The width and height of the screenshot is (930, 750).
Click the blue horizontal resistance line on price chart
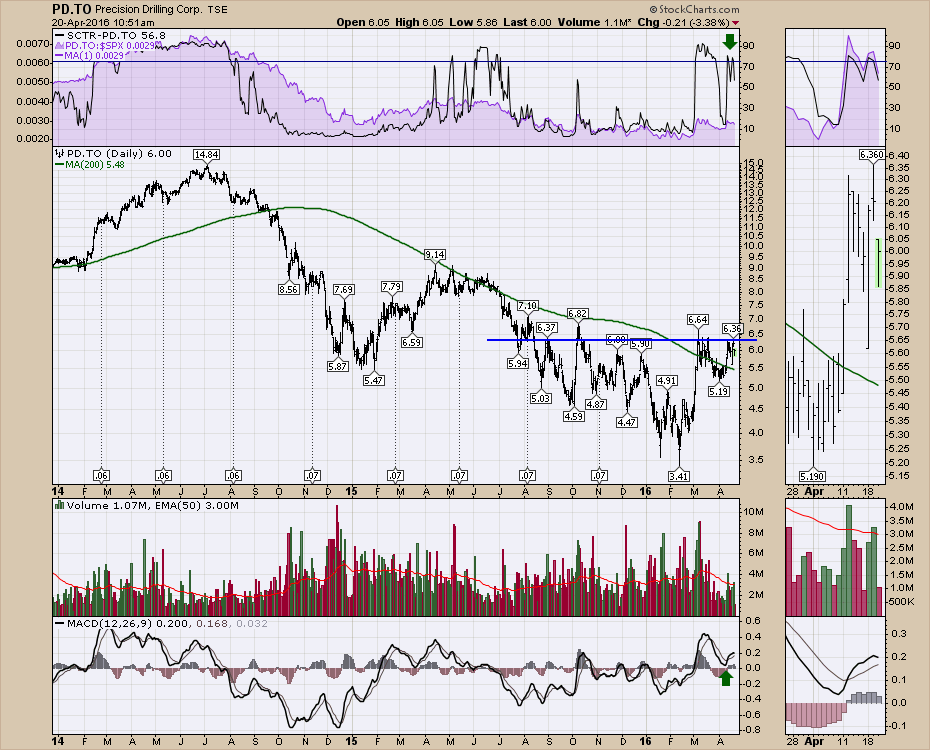[620, 340]
